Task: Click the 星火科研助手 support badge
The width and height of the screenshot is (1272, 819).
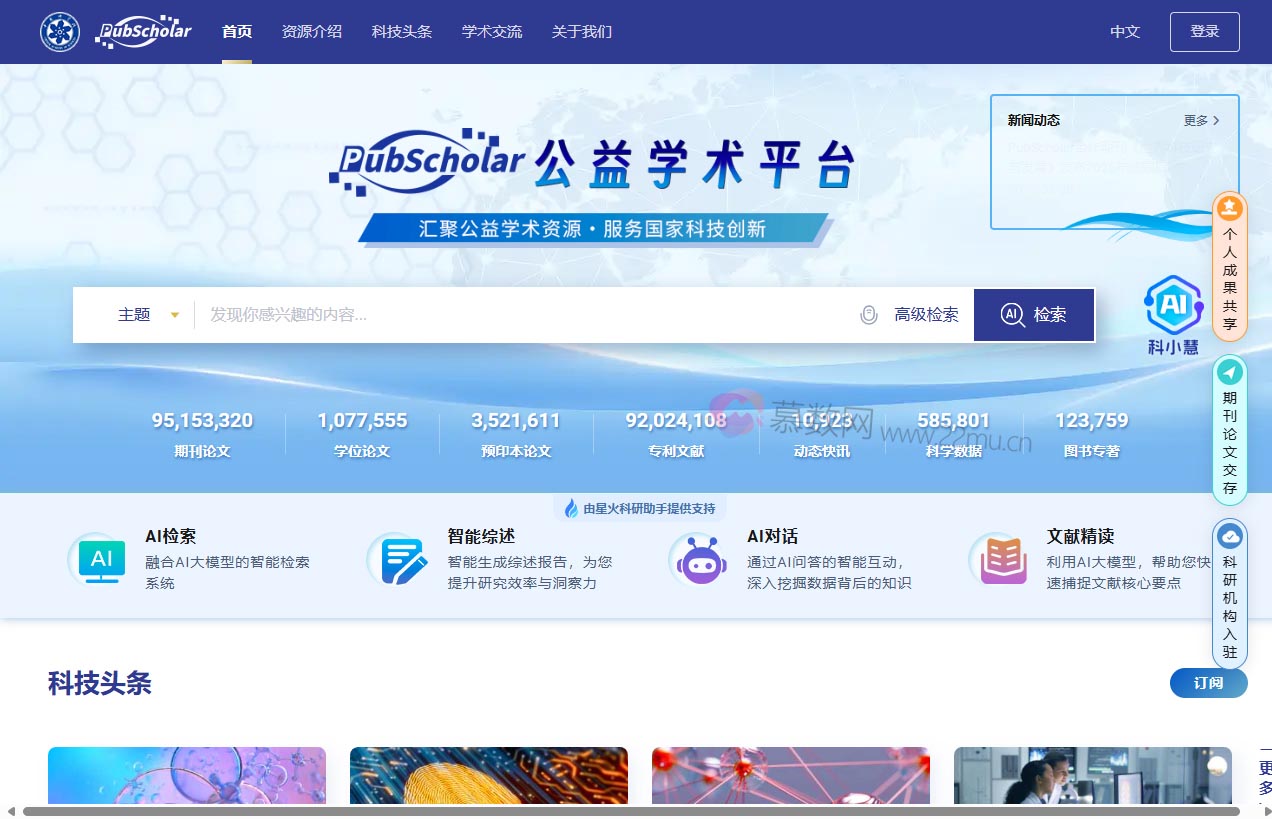Action: [x=638, y=508]
